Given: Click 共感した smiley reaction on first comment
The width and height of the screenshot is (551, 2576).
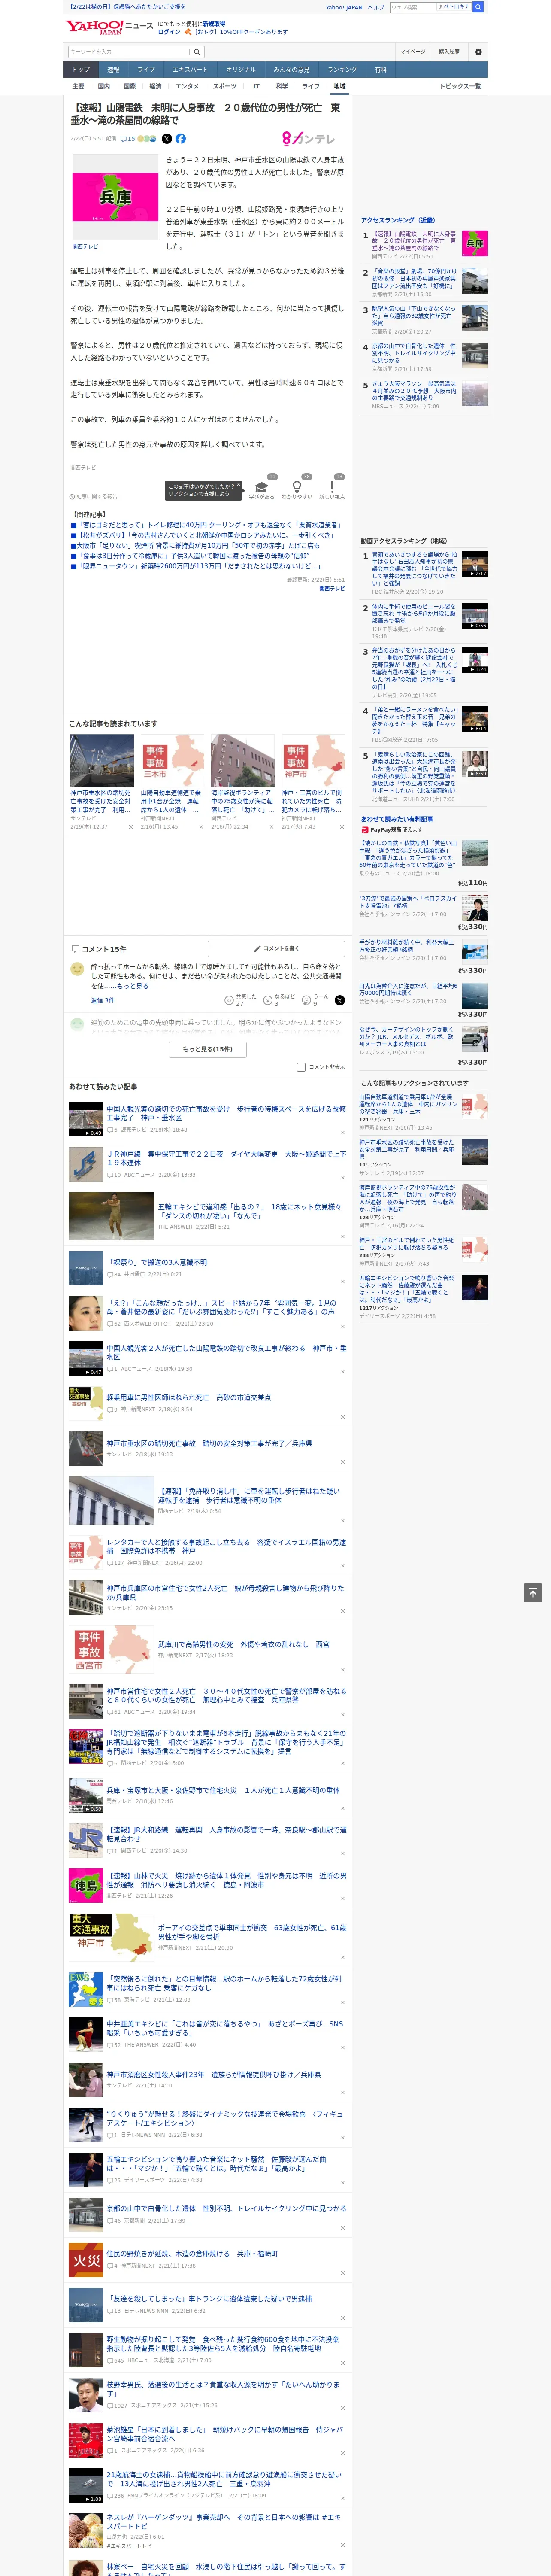Looking at the screenshot, I should coord(229,1000).
